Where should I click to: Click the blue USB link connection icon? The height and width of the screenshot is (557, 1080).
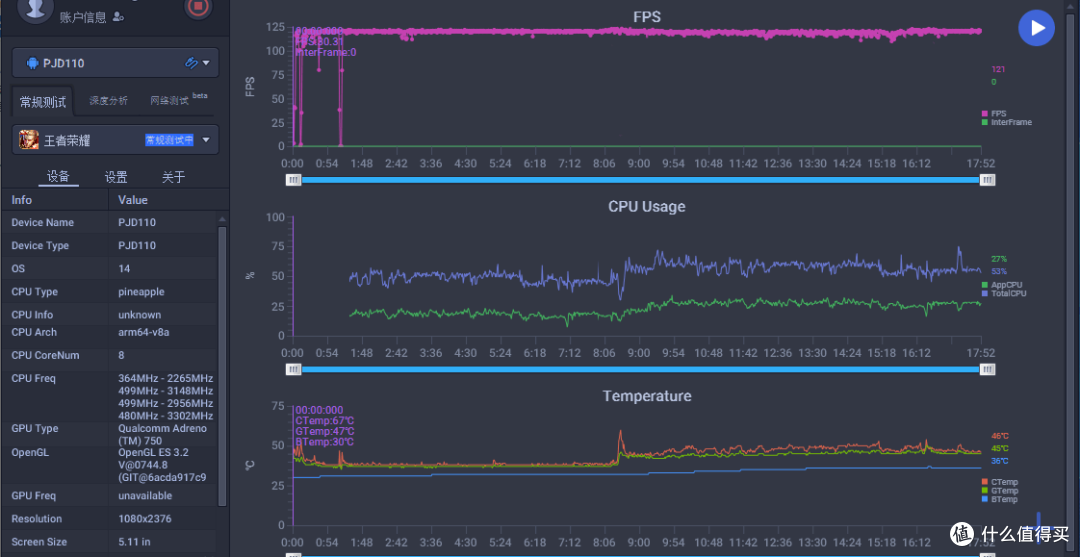191,63
